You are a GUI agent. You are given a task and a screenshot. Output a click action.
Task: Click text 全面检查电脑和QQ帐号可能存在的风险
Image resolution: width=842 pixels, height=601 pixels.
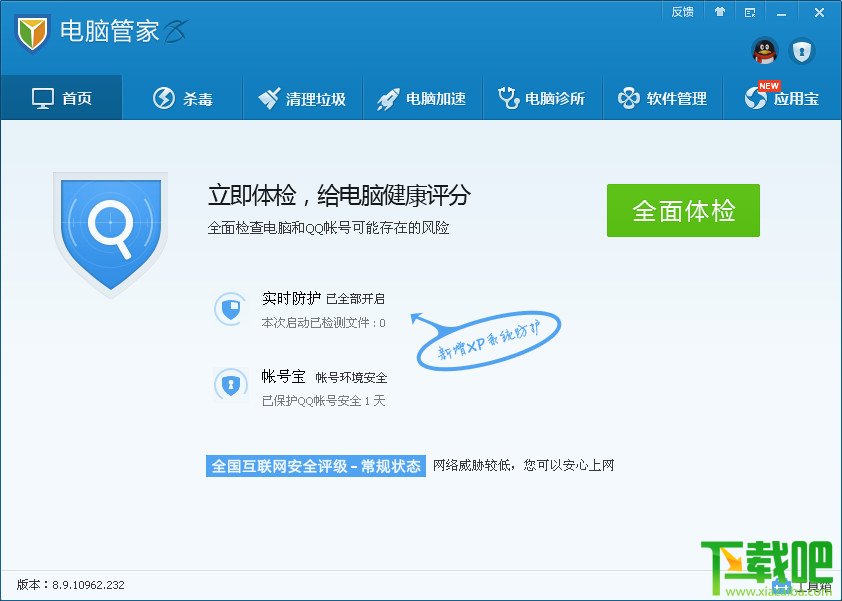click(x=329, y=228)
